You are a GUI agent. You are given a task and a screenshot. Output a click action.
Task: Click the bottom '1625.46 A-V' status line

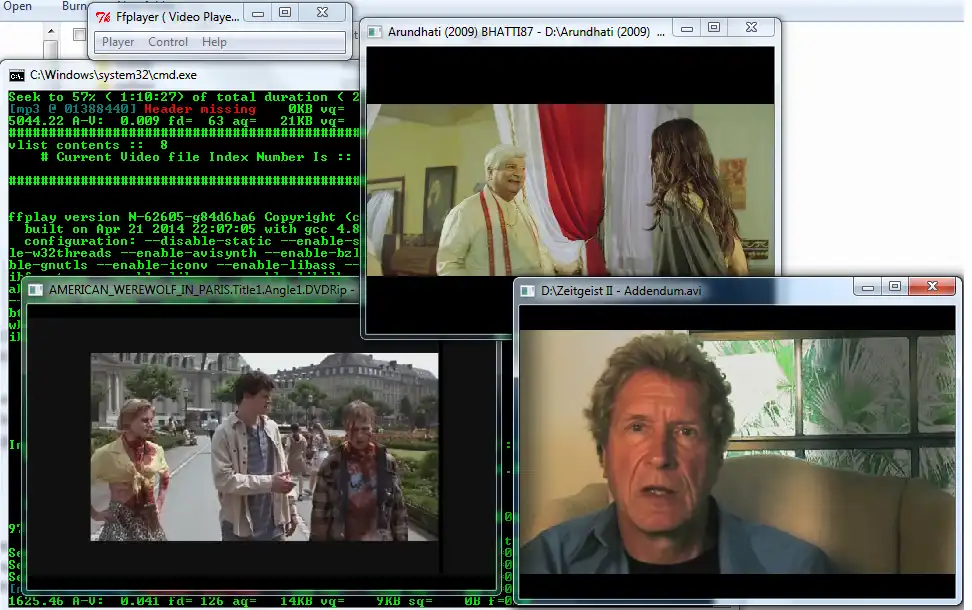coord(260,601)
